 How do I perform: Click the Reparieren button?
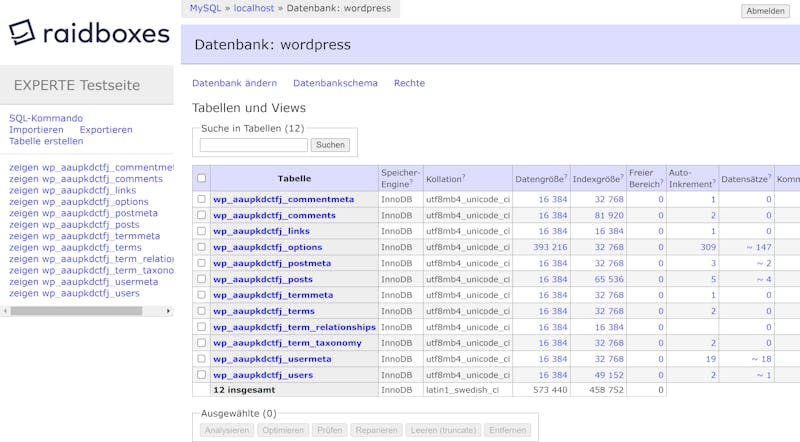coord(376,430)
